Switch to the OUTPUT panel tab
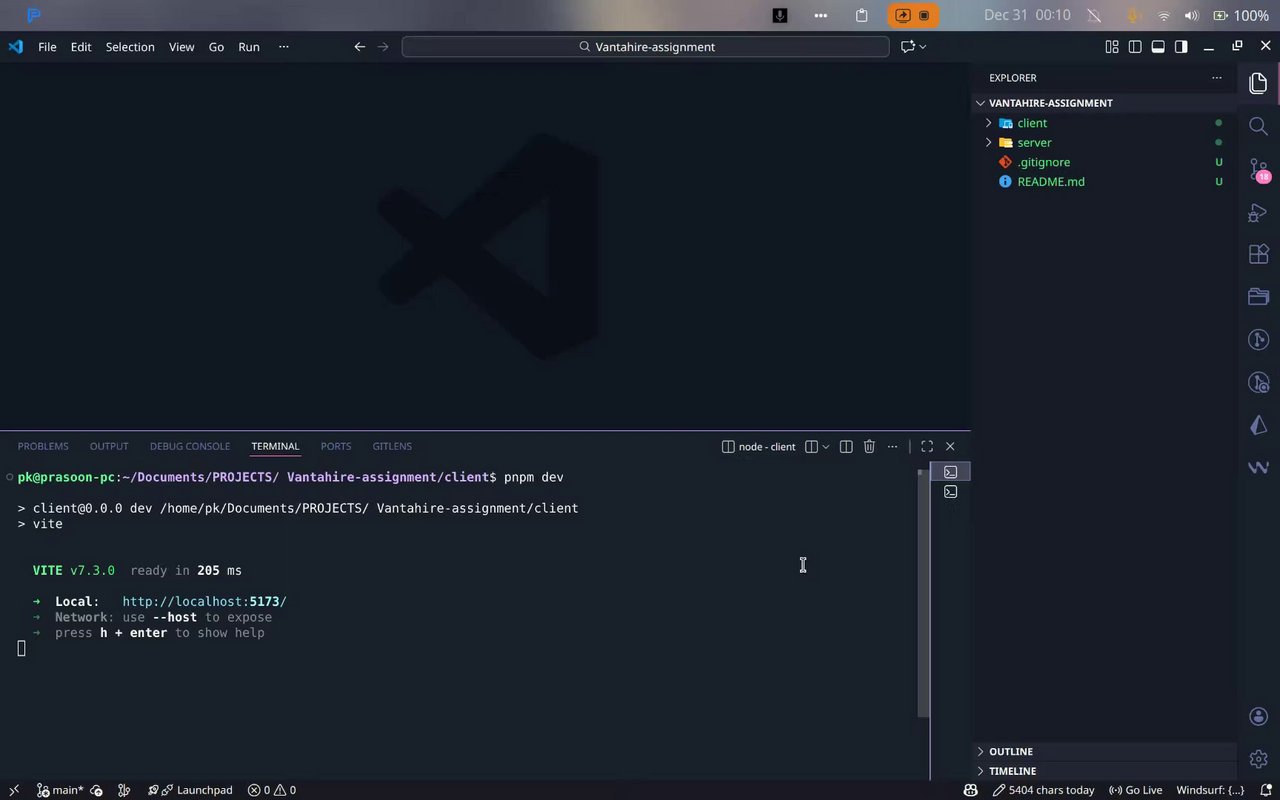1280x800 pixels. [109, 446]
